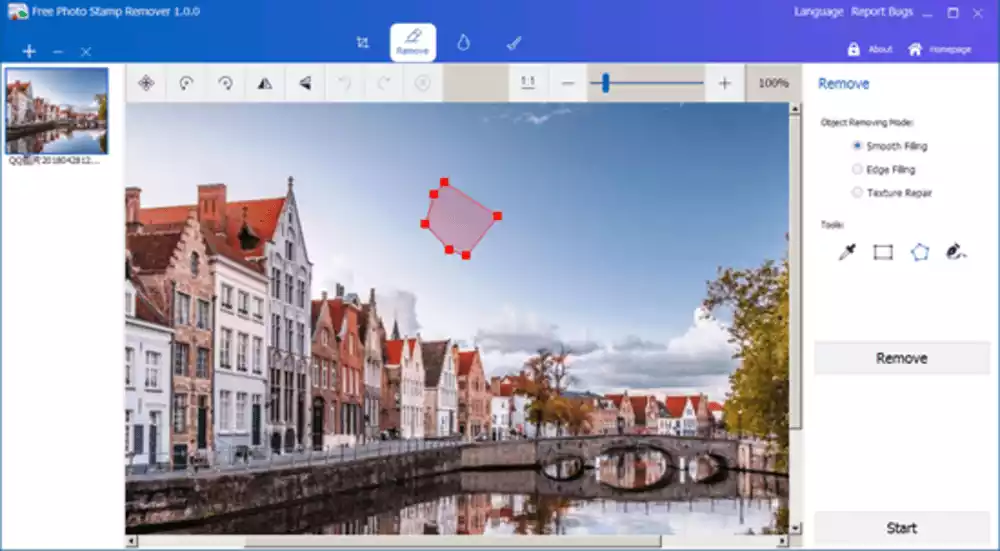1000x551 pixels.
Task: Click the vertical scrollbar down arrow
Action: point(795,528)
